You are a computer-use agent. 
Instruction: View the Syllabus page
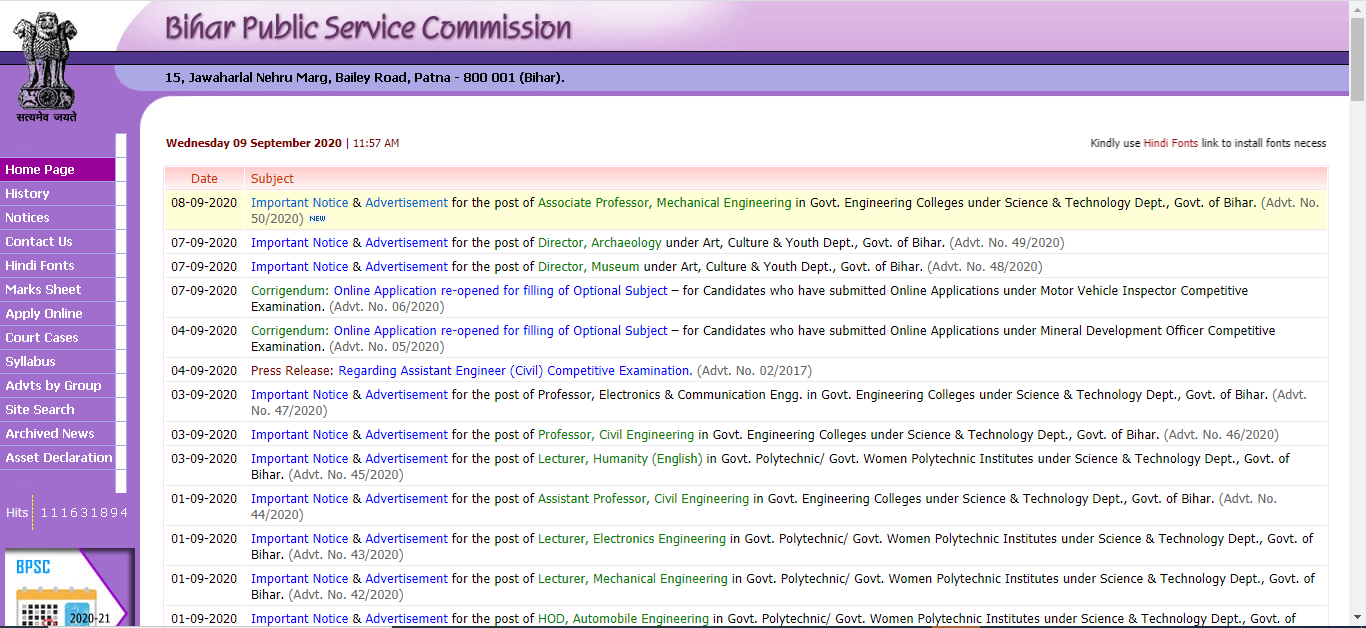30,362
